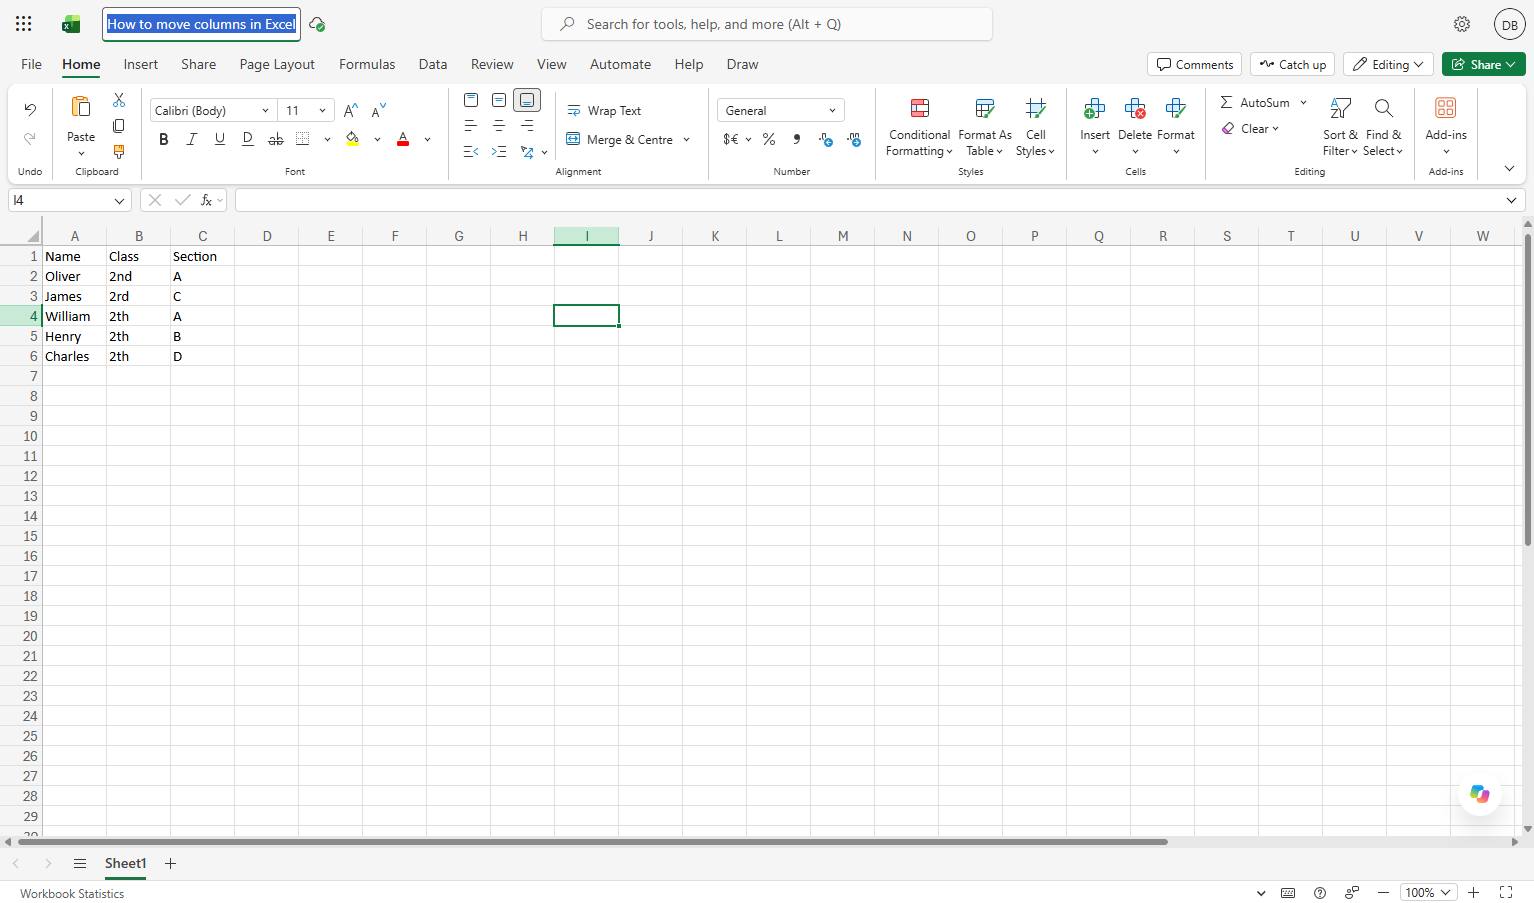Click the Percent style icon
This screenshot has height=903, width=1534.
[769, 139]
